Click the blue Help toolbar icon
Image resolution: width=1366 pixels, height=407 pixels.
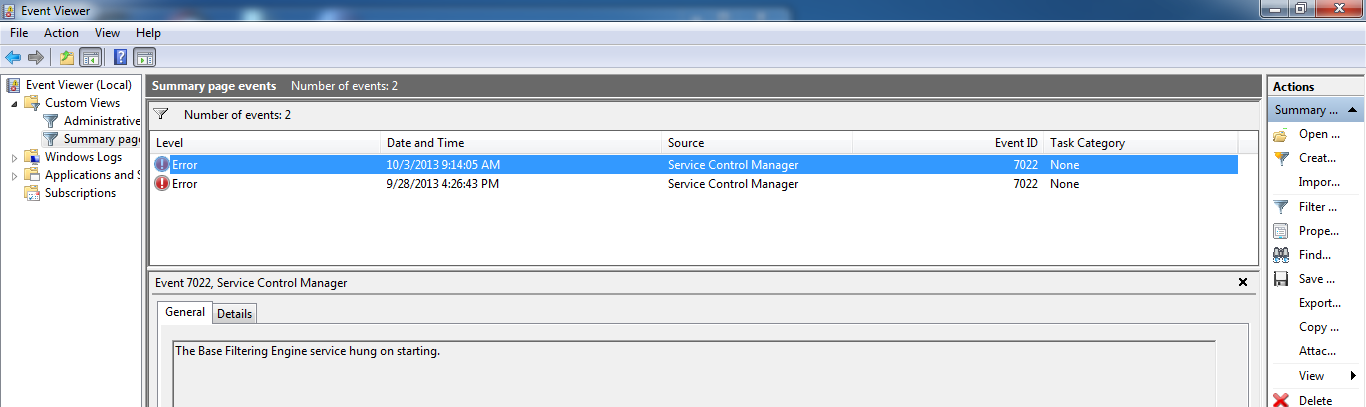(x=121, y=57)
